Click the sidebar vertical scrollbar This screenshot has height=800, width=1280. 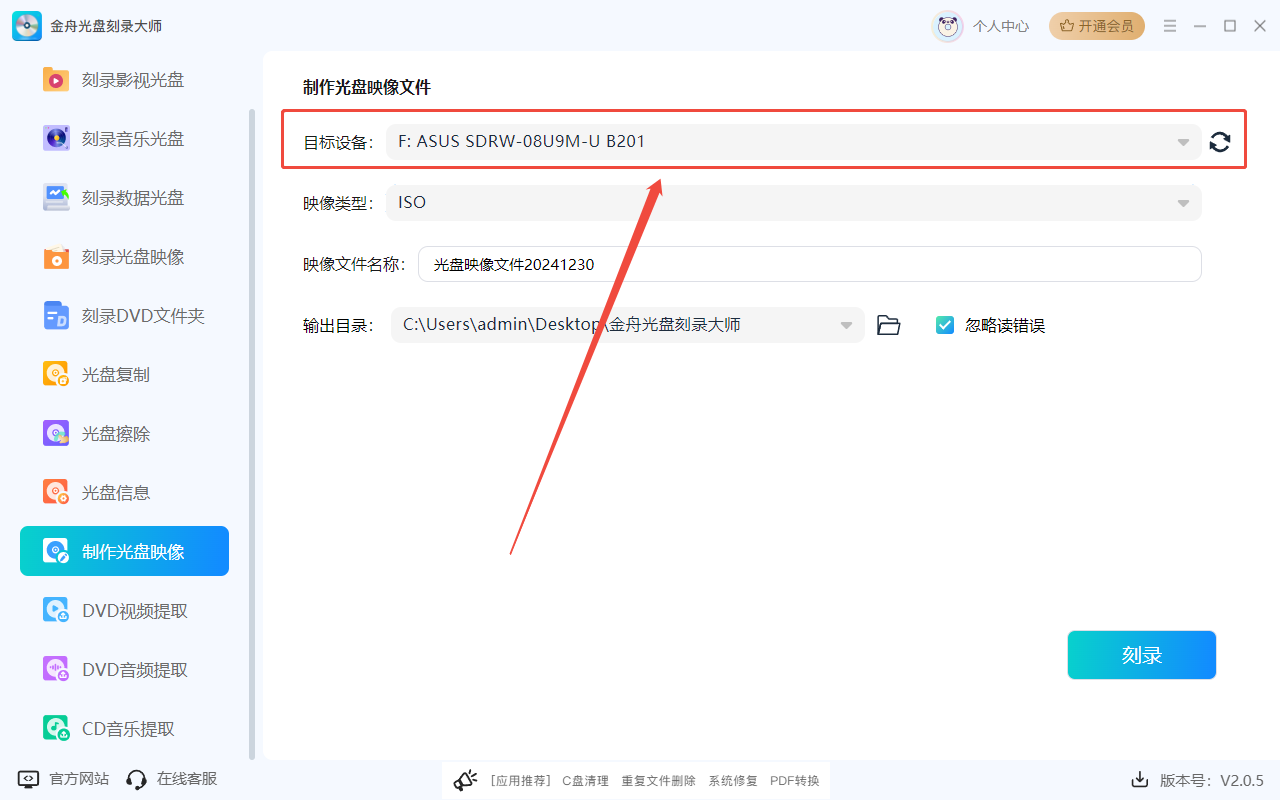(252, 435)
